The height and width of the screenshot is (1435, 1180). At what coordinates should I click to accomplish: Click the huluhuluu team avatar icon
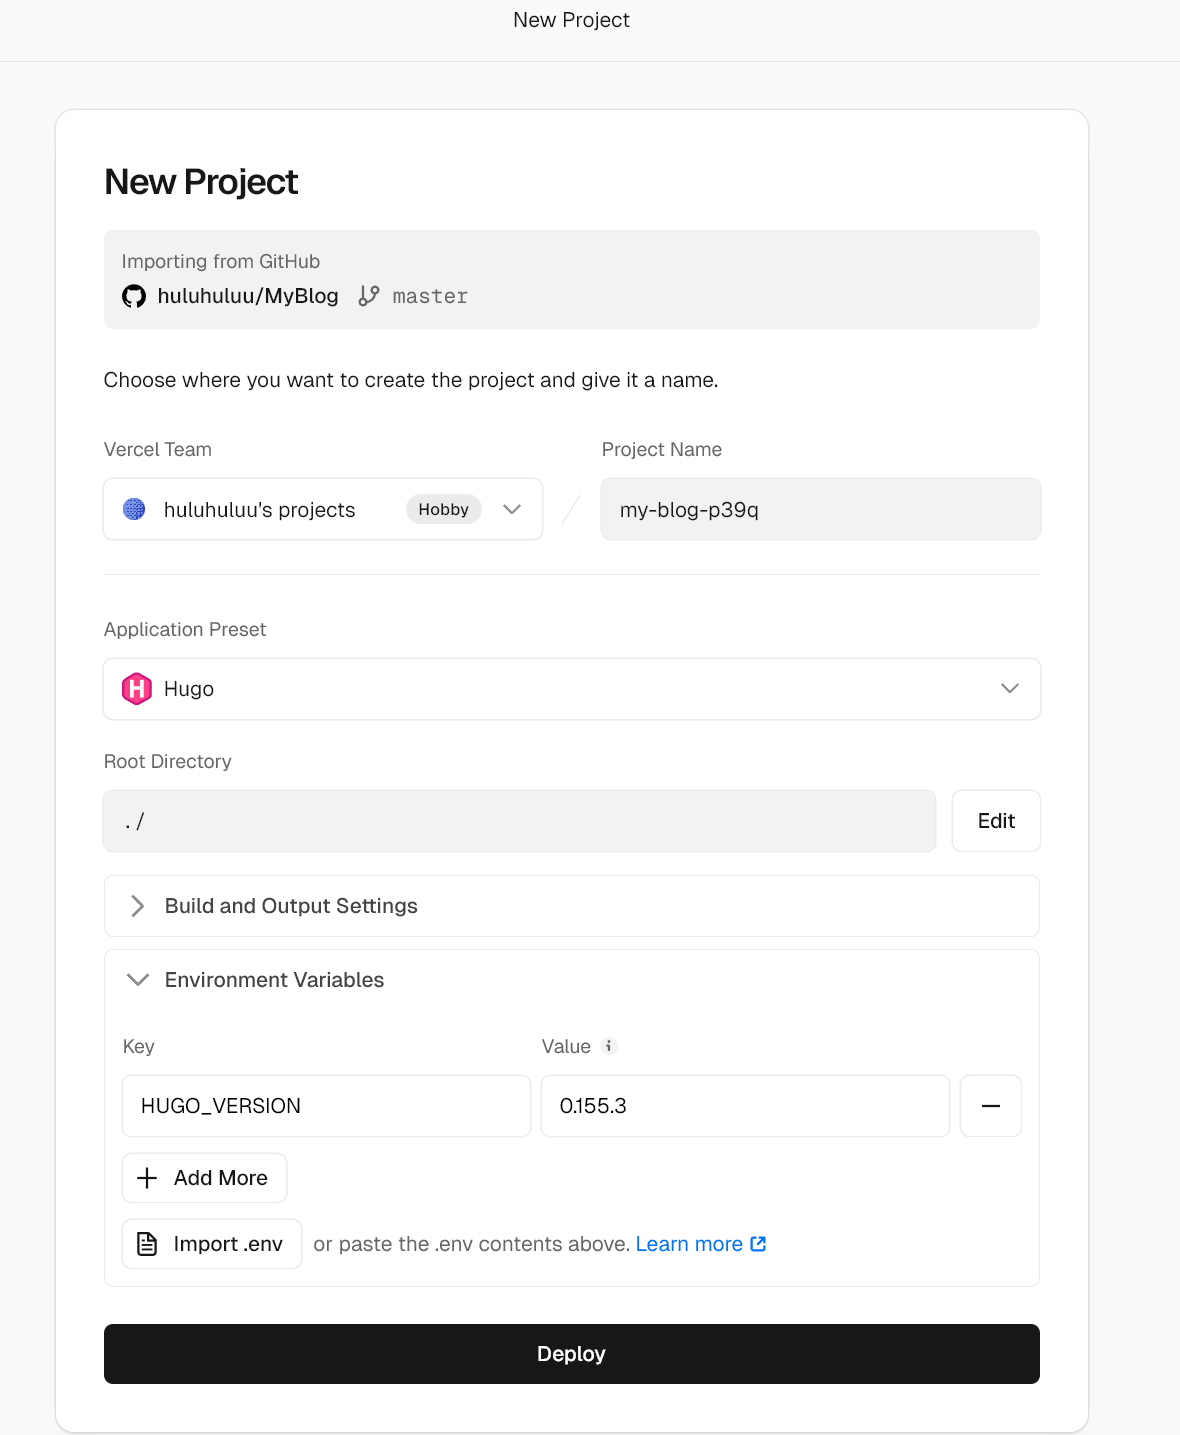click(x=134, y=509)
